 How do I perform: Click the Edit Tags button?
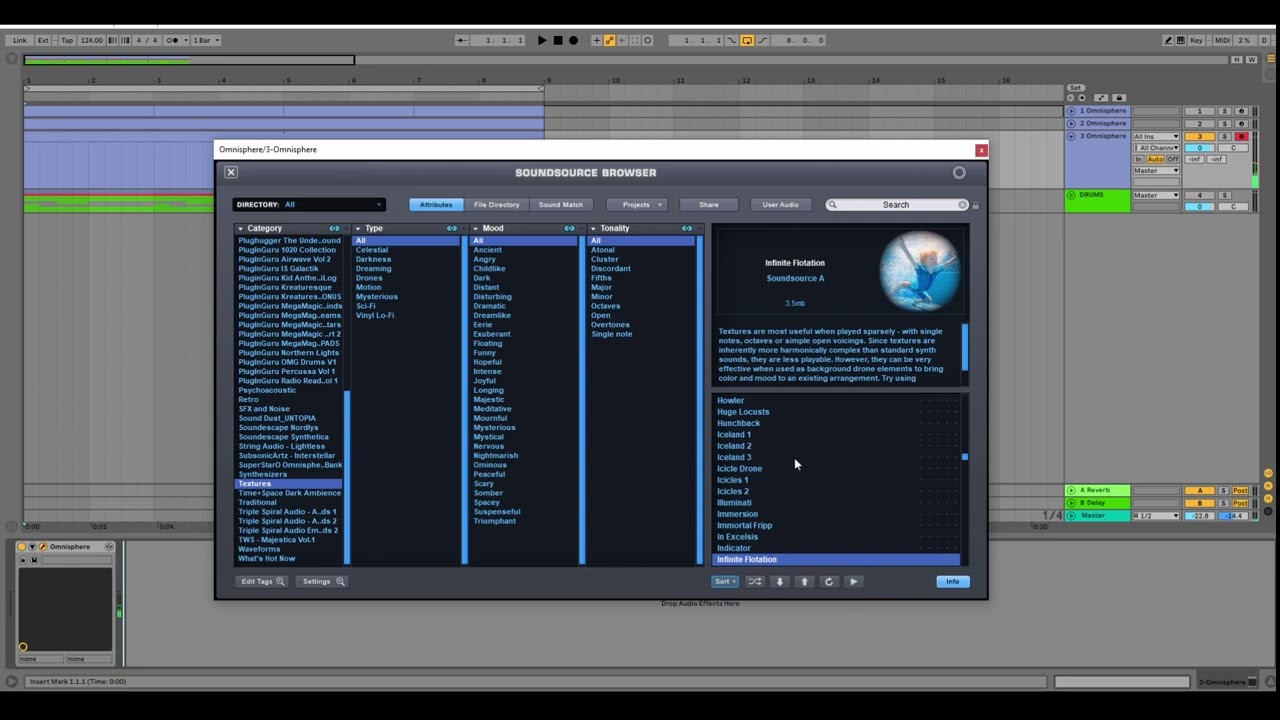click(263, 581)
